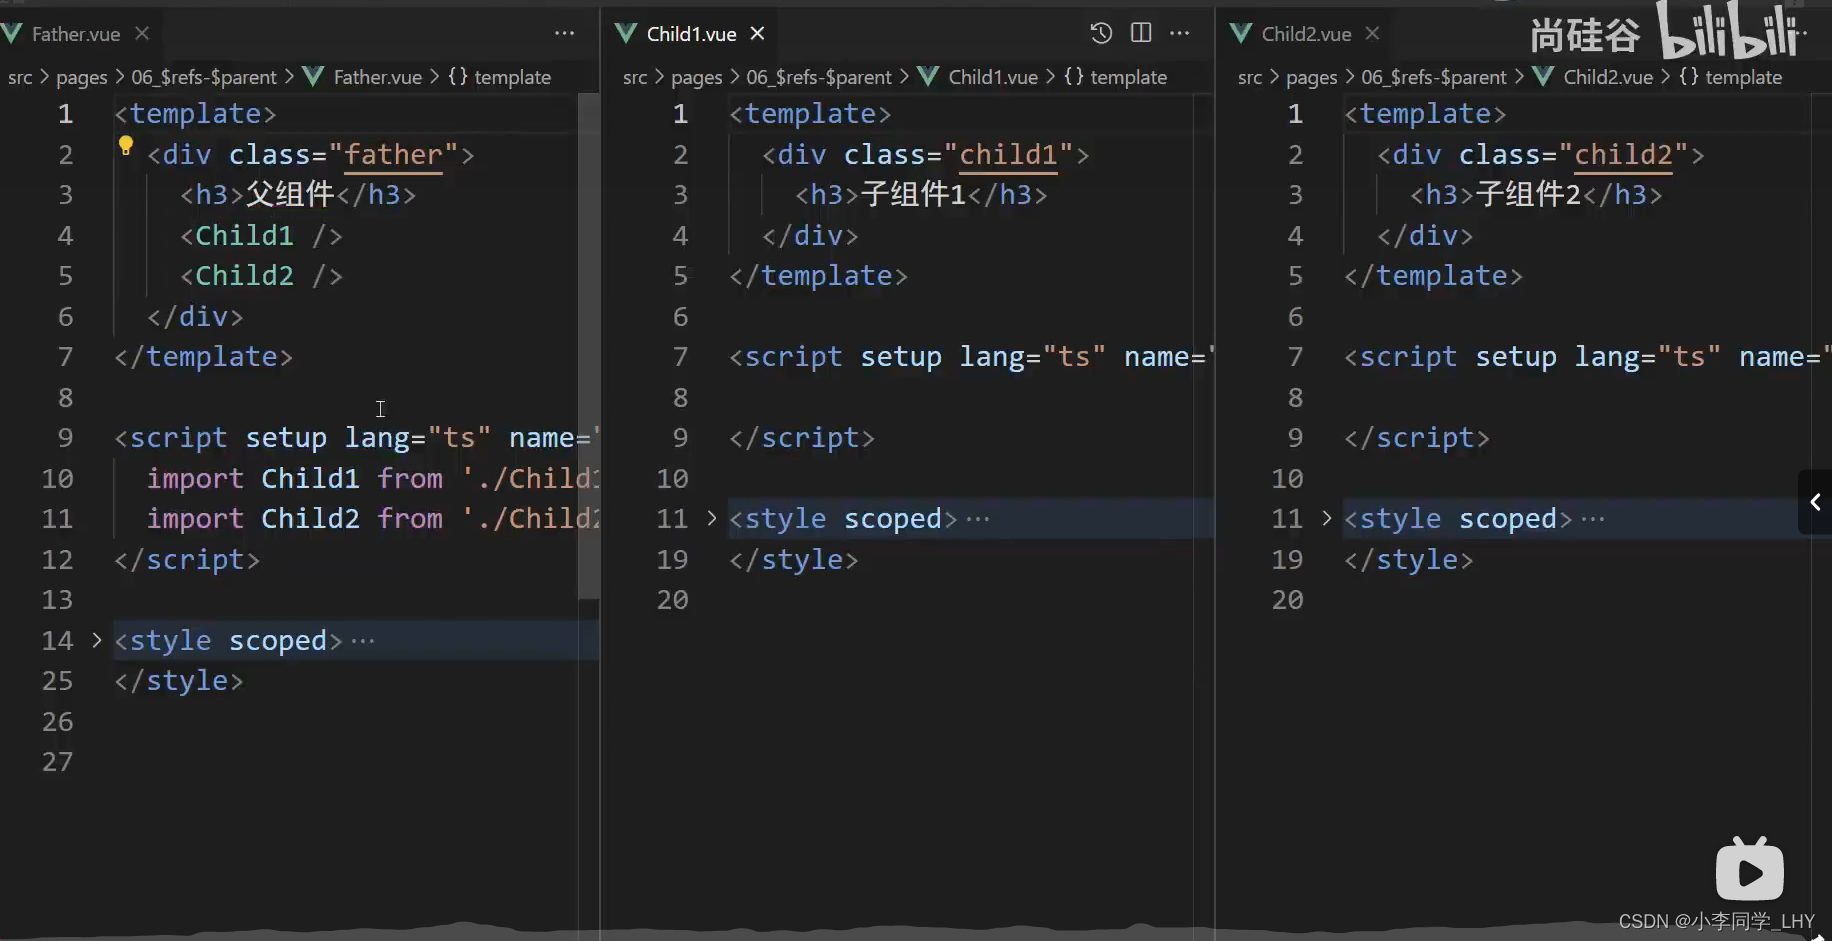Close the Child1.vue tab
The image size is (1832, 941).
(x=758, y=33)
